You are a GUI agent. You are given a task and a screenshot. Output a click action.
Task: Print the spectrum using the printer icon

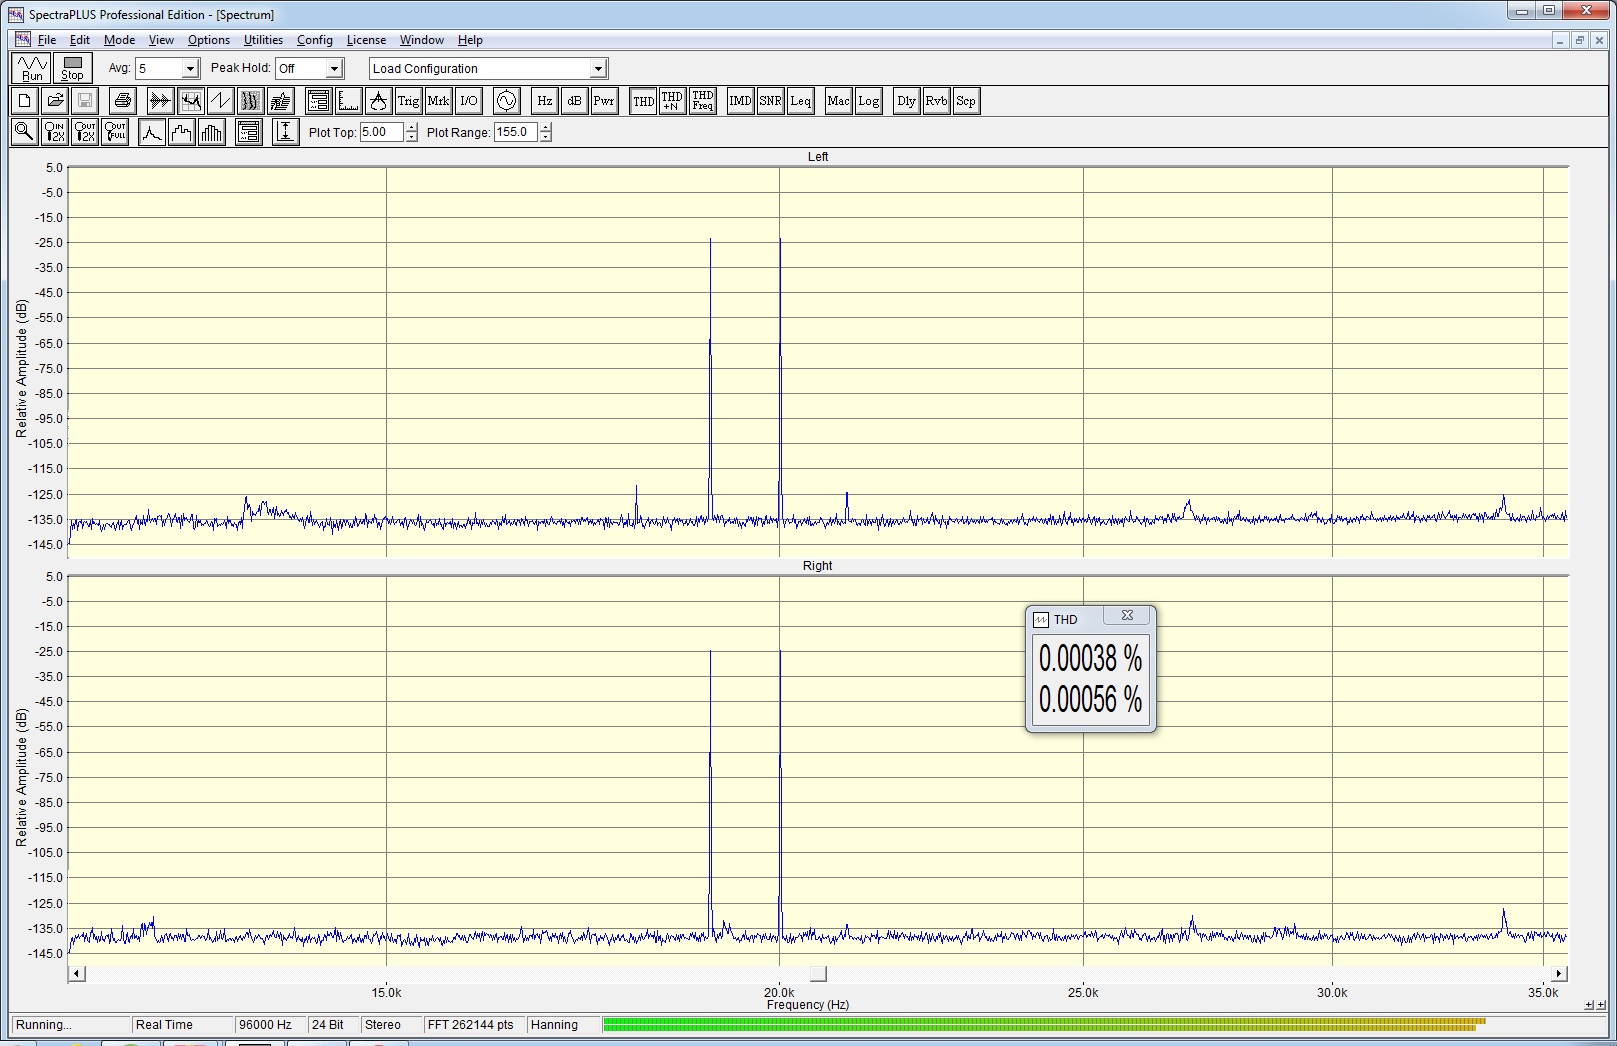[x=123, y=101]
